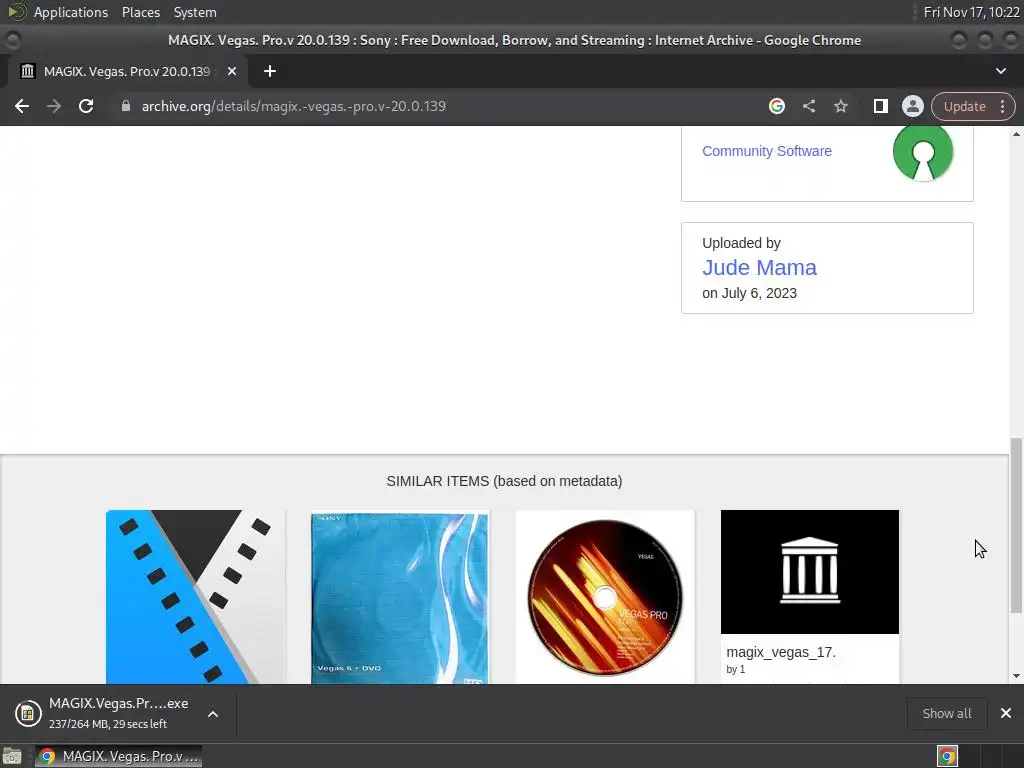1024x768 pixels.
Task: Expand download options for MAGIX.Vegas.Pr exe
Action: pyautogui.click(x=213, y=714)
